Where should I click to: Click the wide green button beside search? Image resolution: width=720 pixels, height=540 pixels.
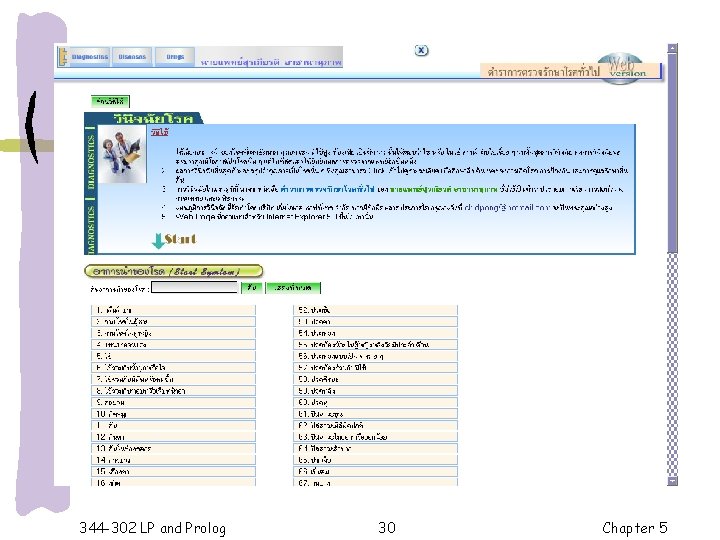(x=293, y=287)
